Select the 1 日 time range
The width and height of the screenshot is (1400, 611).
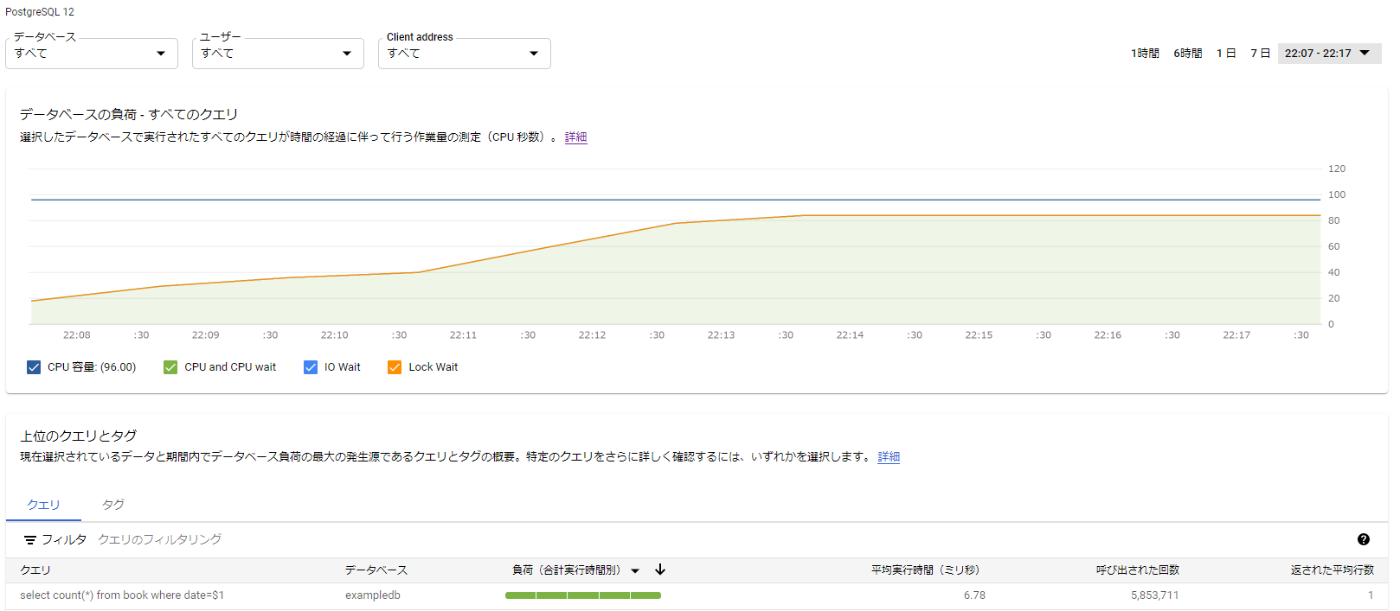click(1226, 53)
